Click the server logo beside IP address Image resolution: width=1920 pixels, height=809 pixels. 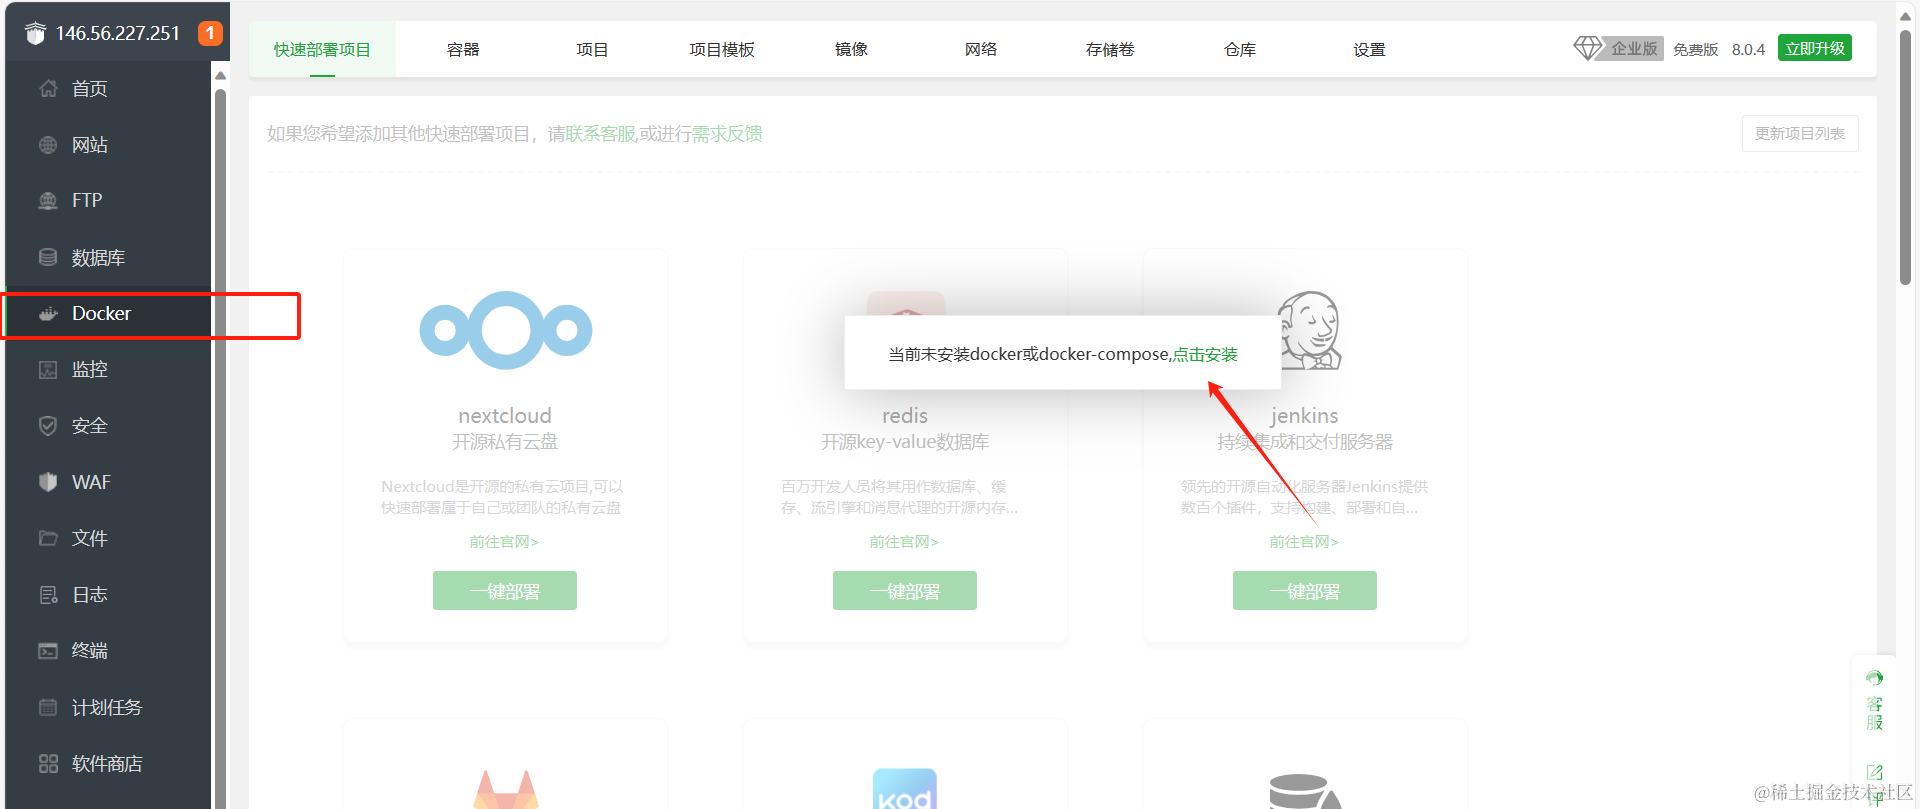35,33
